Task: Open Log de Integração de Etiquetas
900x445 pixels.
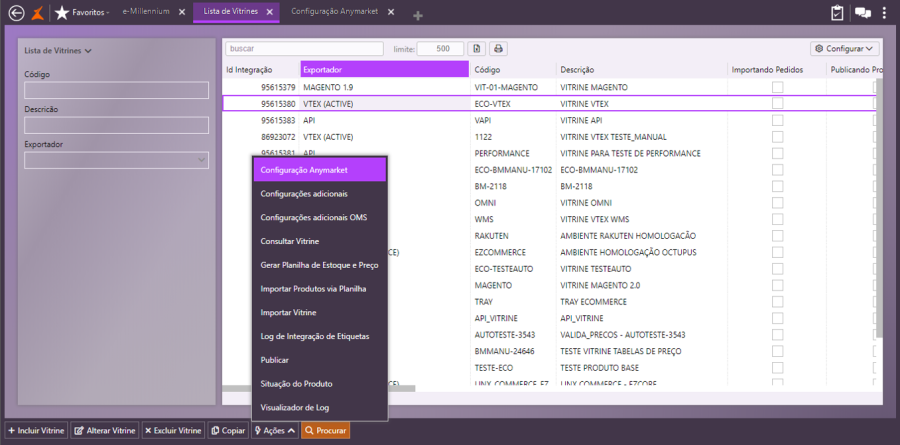Action: pos(320,336)
